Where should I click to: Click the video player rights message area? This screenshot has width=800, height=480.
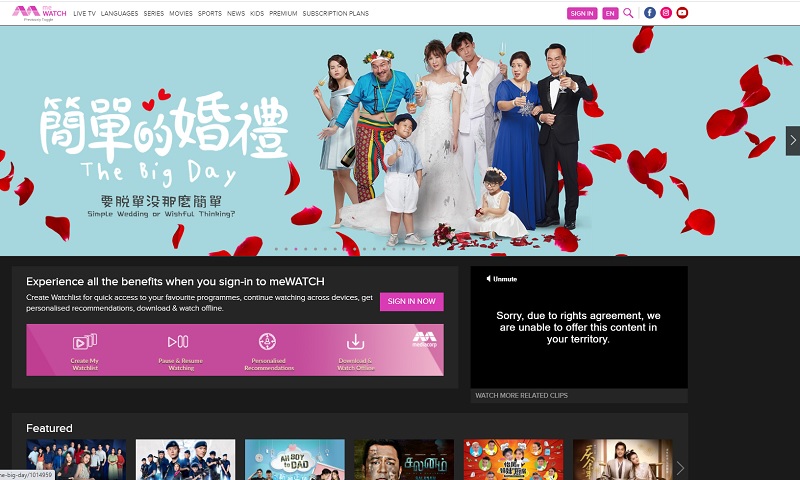[579, 327]
